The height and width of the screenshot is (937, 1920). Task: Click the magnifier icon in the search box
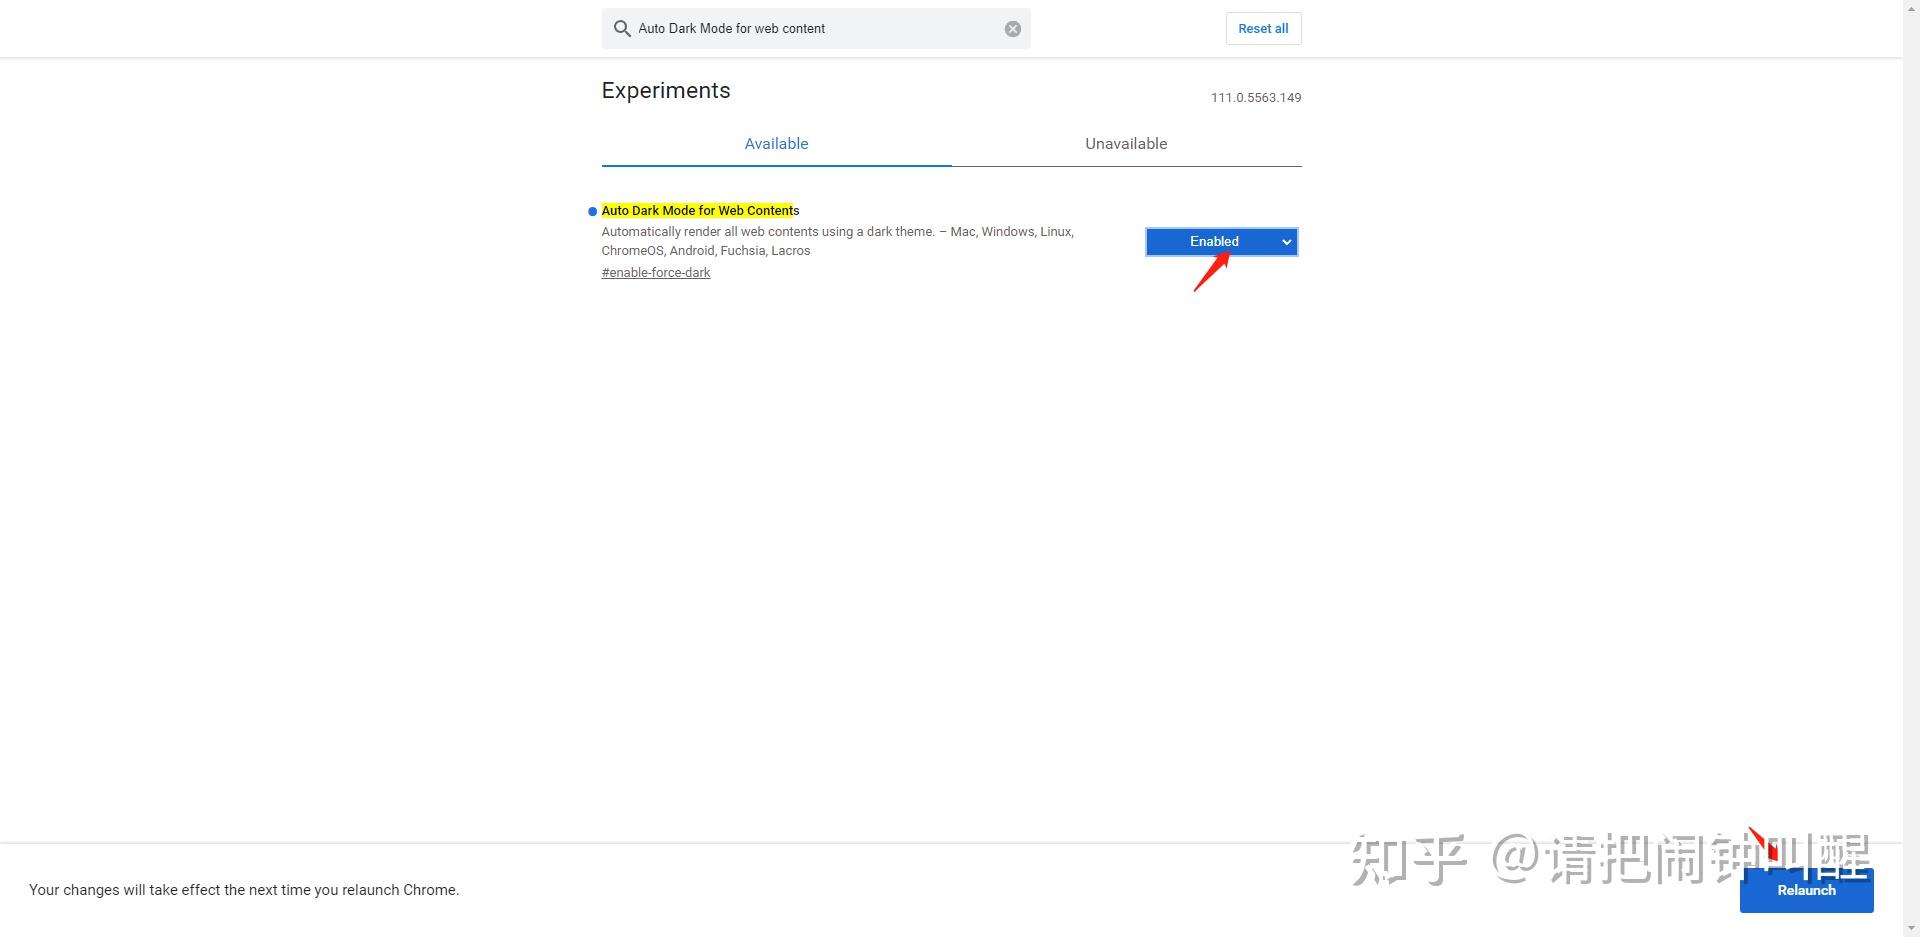622,29
